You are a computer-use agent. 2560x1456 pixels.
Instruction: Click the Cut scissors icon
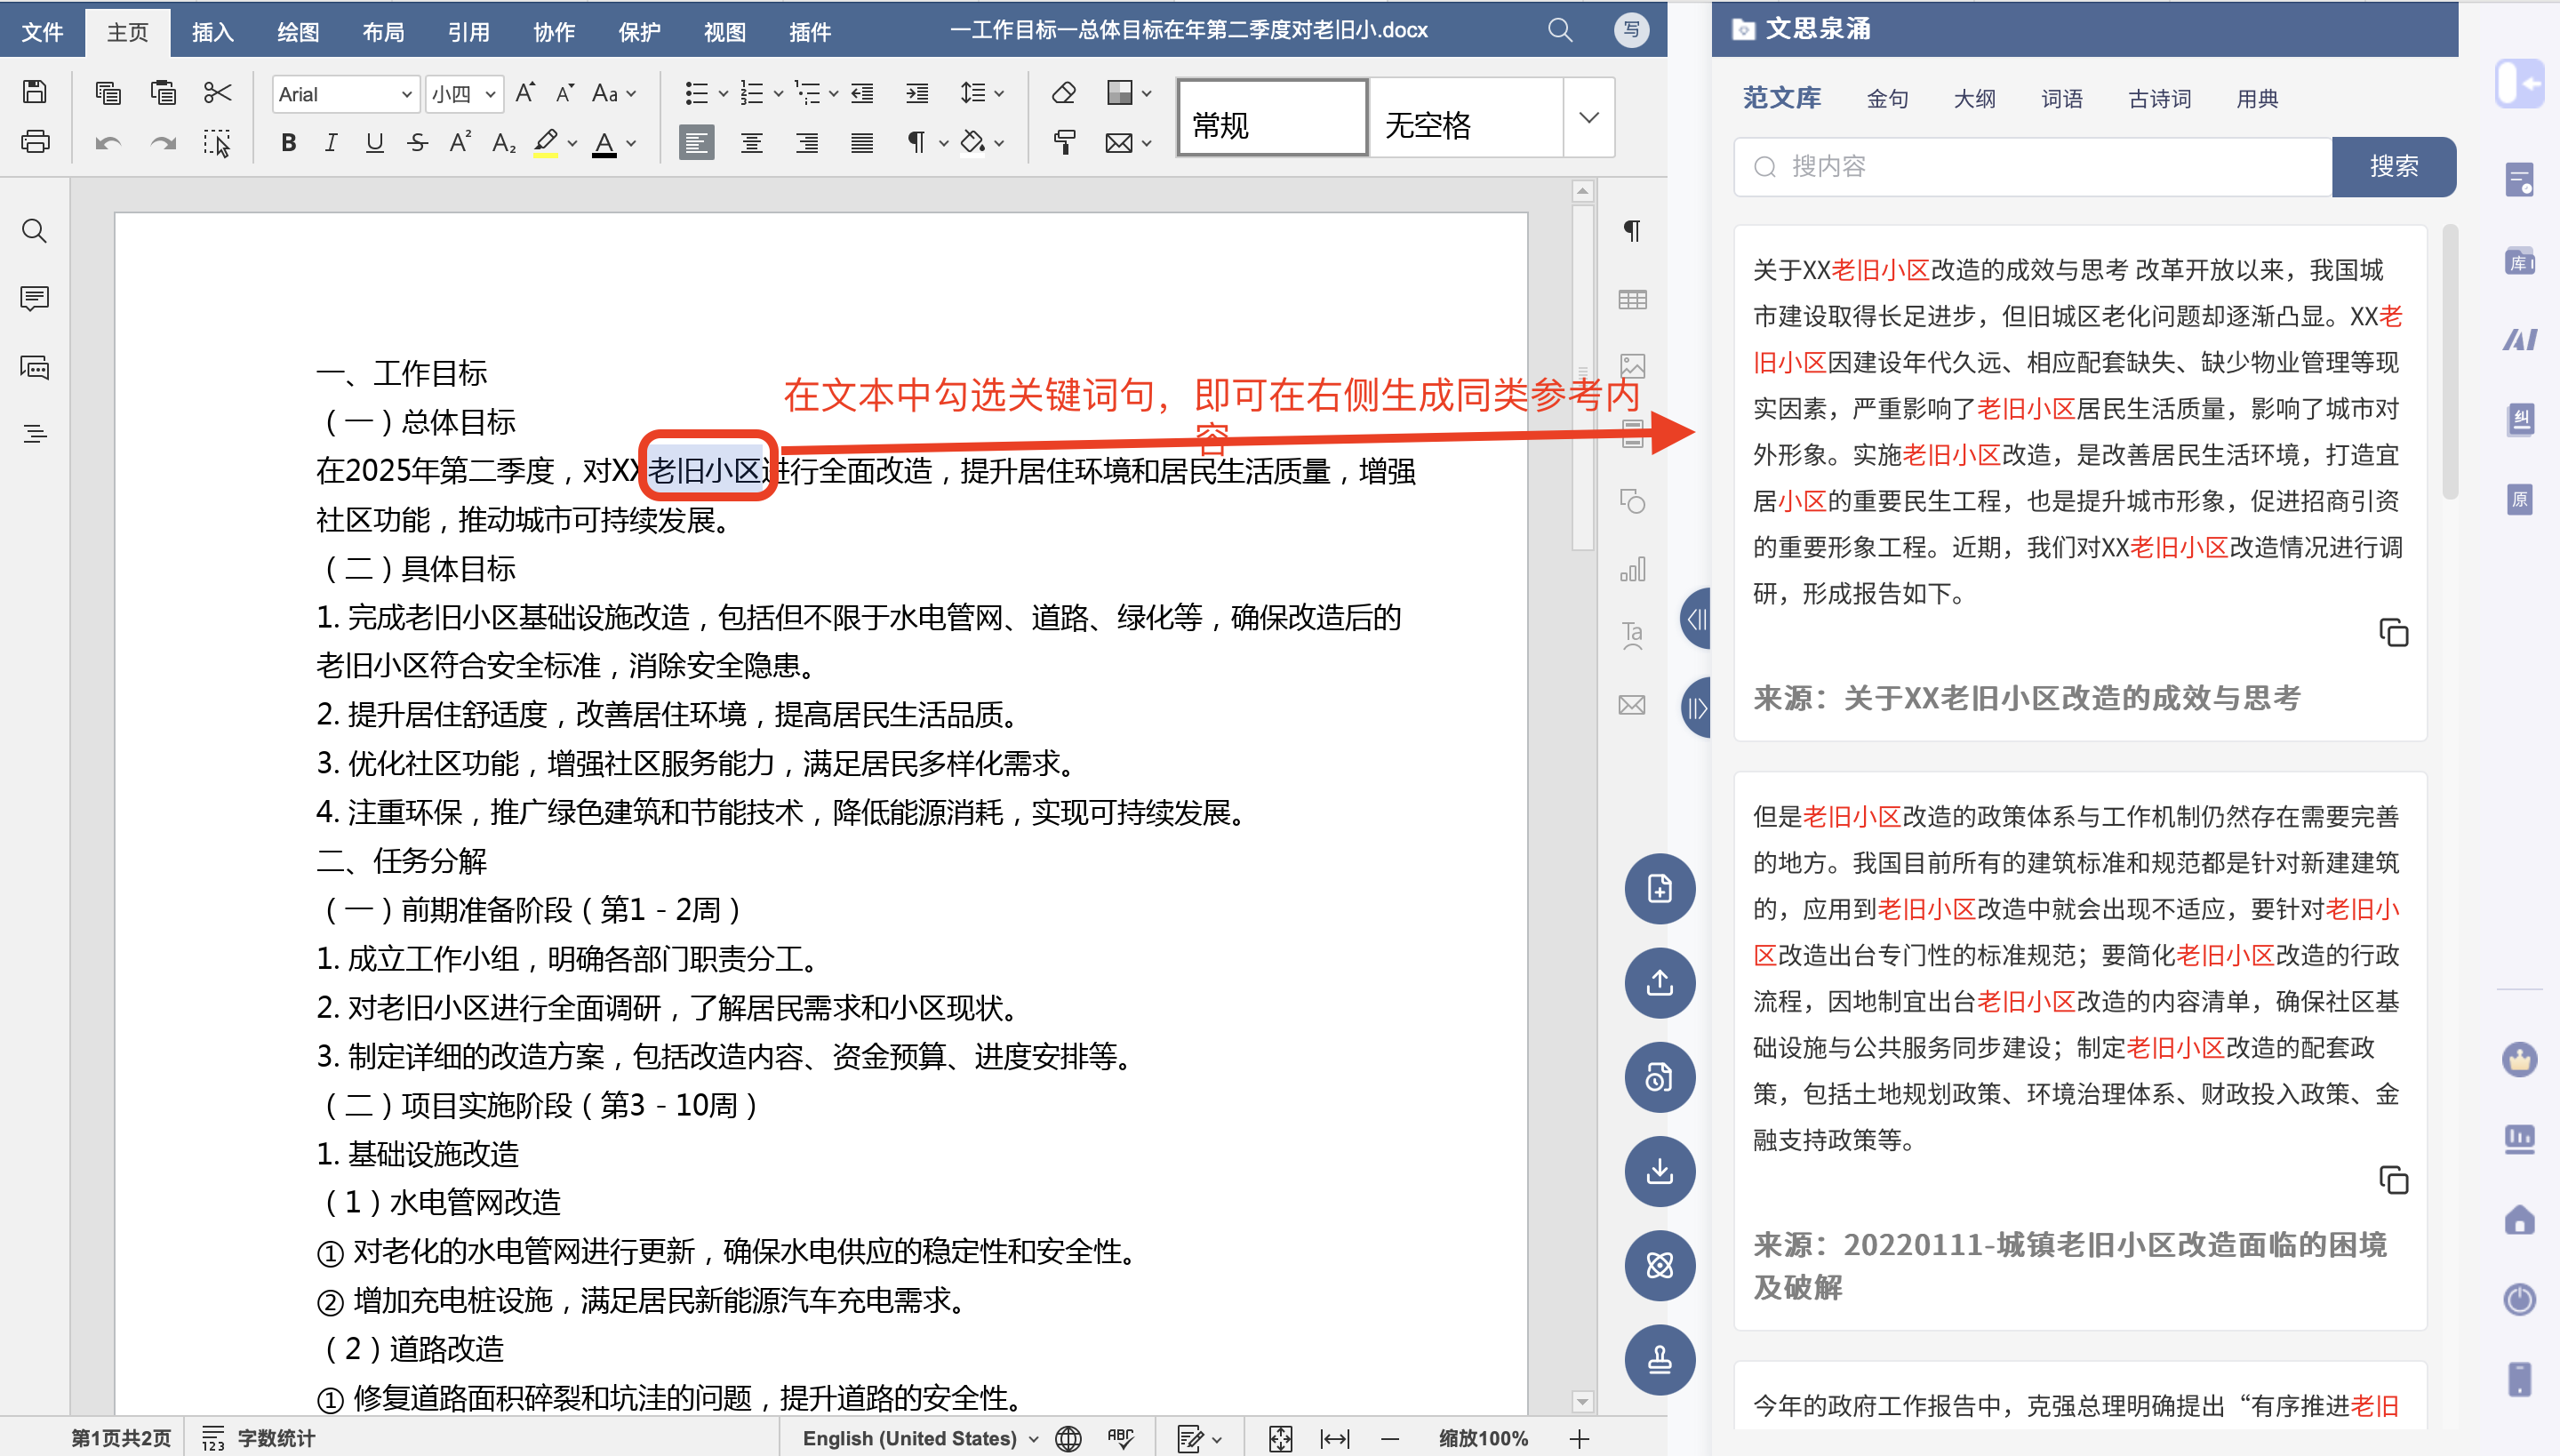pos(217,93)
